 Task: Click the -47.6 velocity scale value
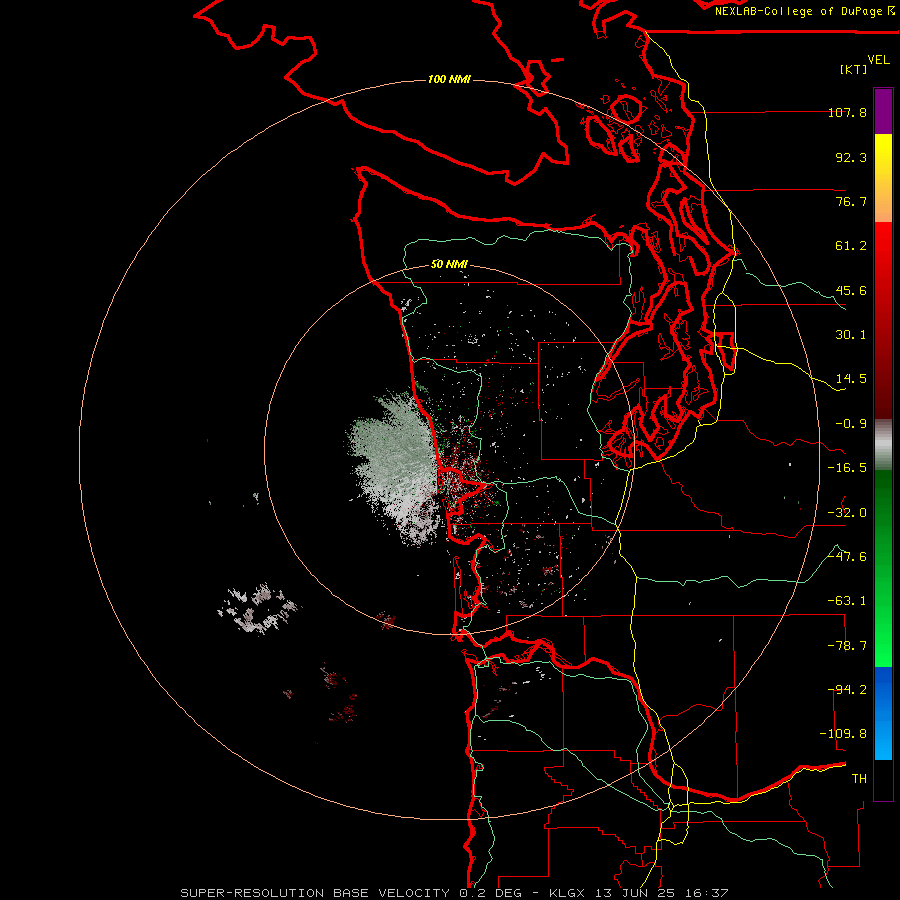pos(847,557)
